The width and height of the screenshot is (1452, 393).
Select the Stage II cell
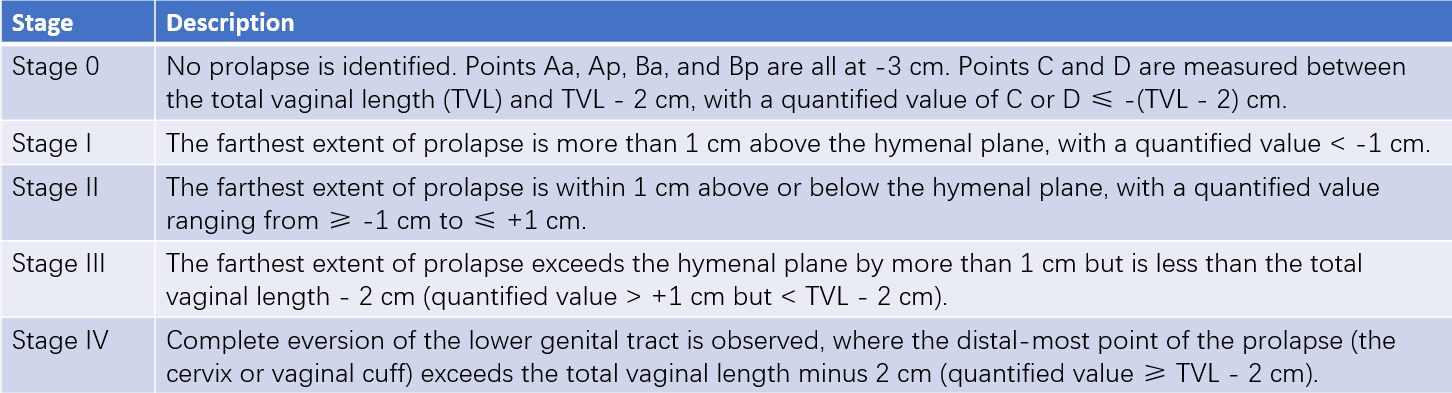tap(77, 203)
